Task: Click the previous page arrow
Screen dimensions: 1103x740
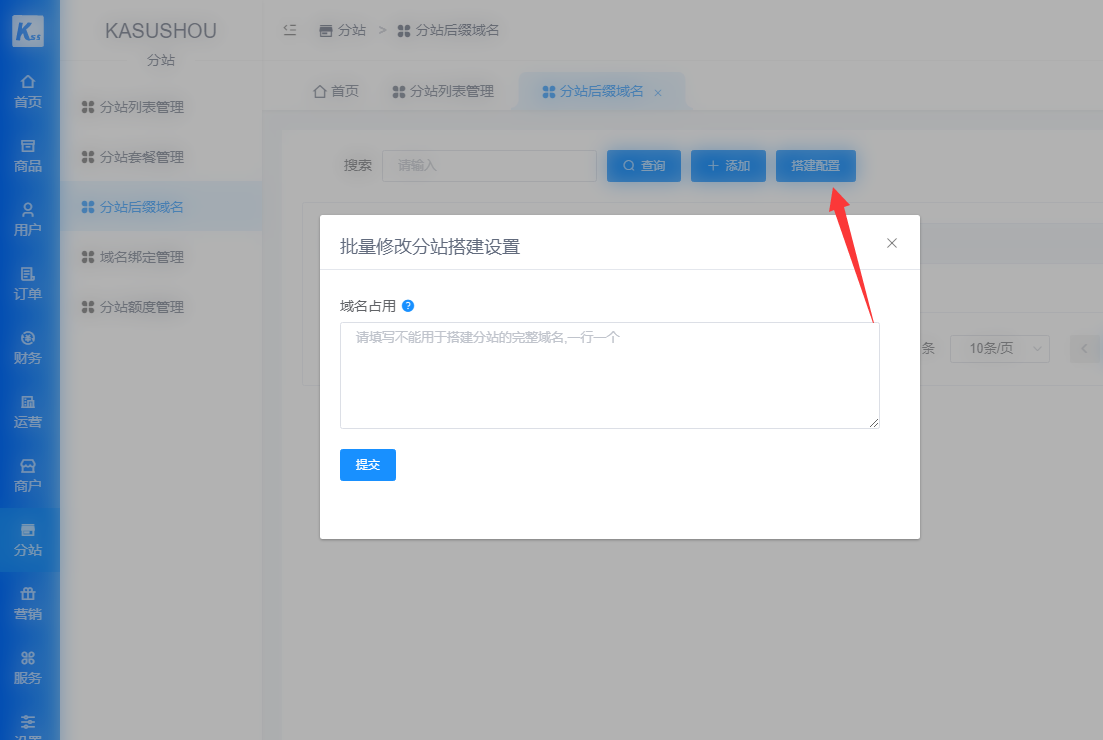Action: [x=1085, y=349]
